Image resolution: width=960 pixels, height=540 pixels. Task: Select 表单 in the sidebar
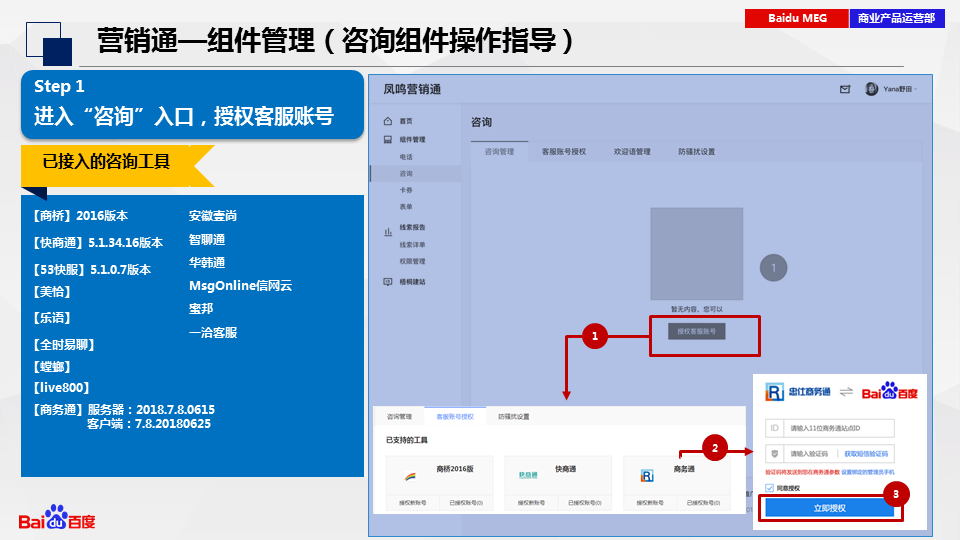coord(406,207)
